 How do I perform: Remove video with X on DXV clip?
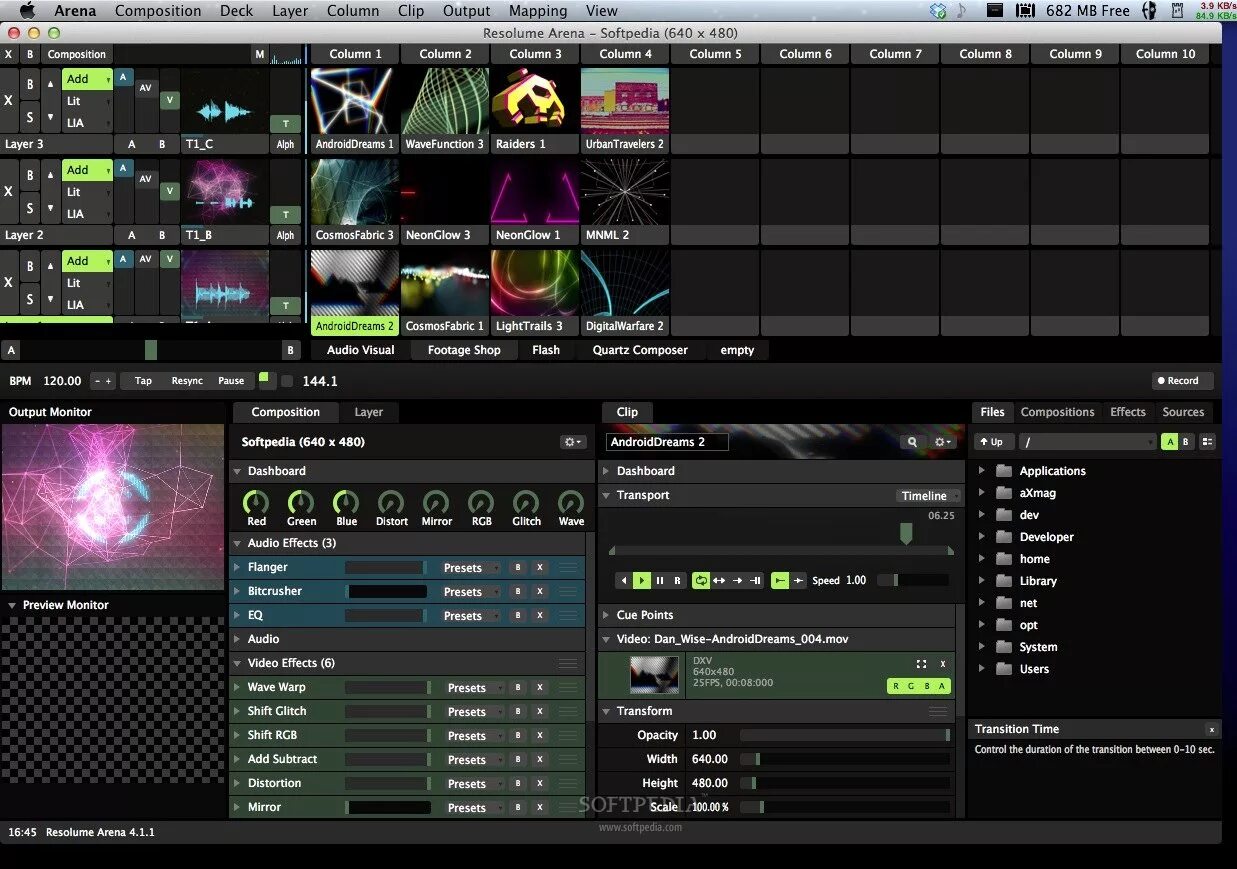(942, 664)
